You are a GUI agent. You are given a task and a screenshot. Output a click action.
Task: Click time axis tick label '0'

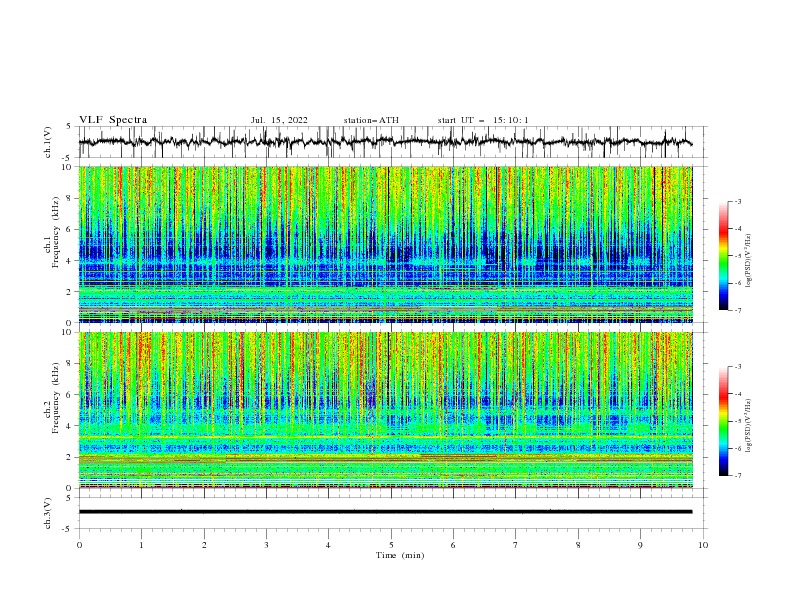[x=79, y=545]
